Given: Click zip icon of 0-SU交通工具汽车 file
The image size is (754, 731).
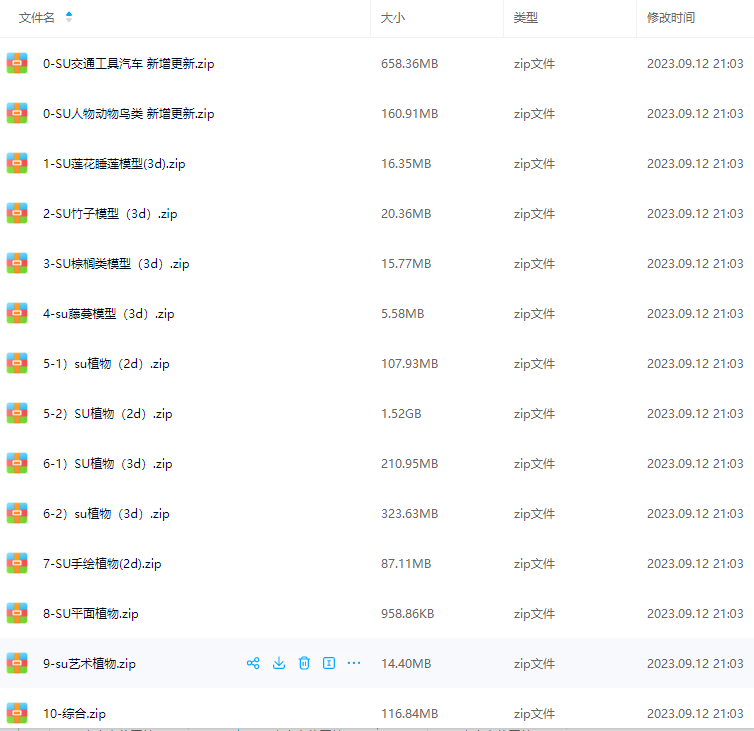Looking at the screenshot, I should (17, 63).
